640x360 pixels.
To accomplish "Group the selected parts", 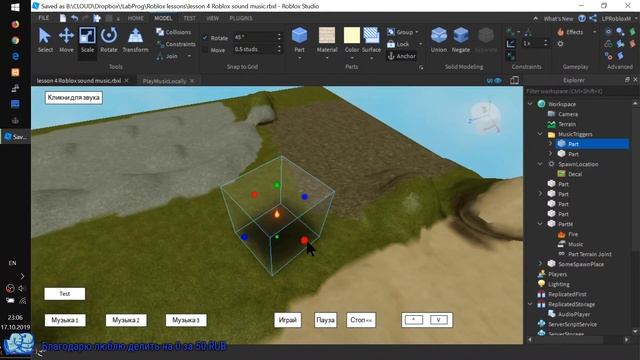I will click(x=400, y=32).
